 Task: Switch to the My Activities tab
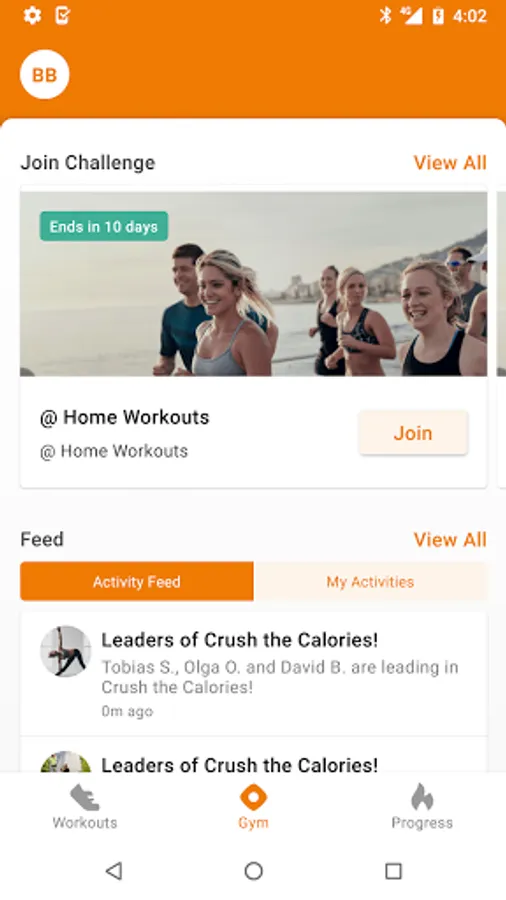370,581
